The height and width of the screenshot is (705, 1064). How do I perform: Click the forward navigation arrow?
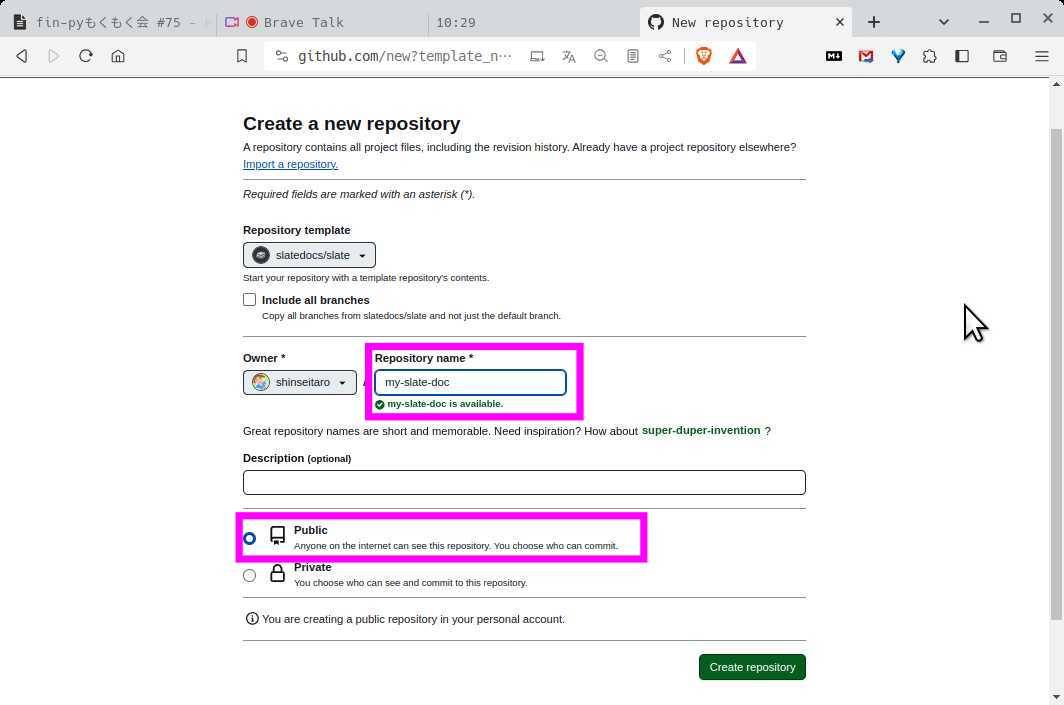pos(54,56)
